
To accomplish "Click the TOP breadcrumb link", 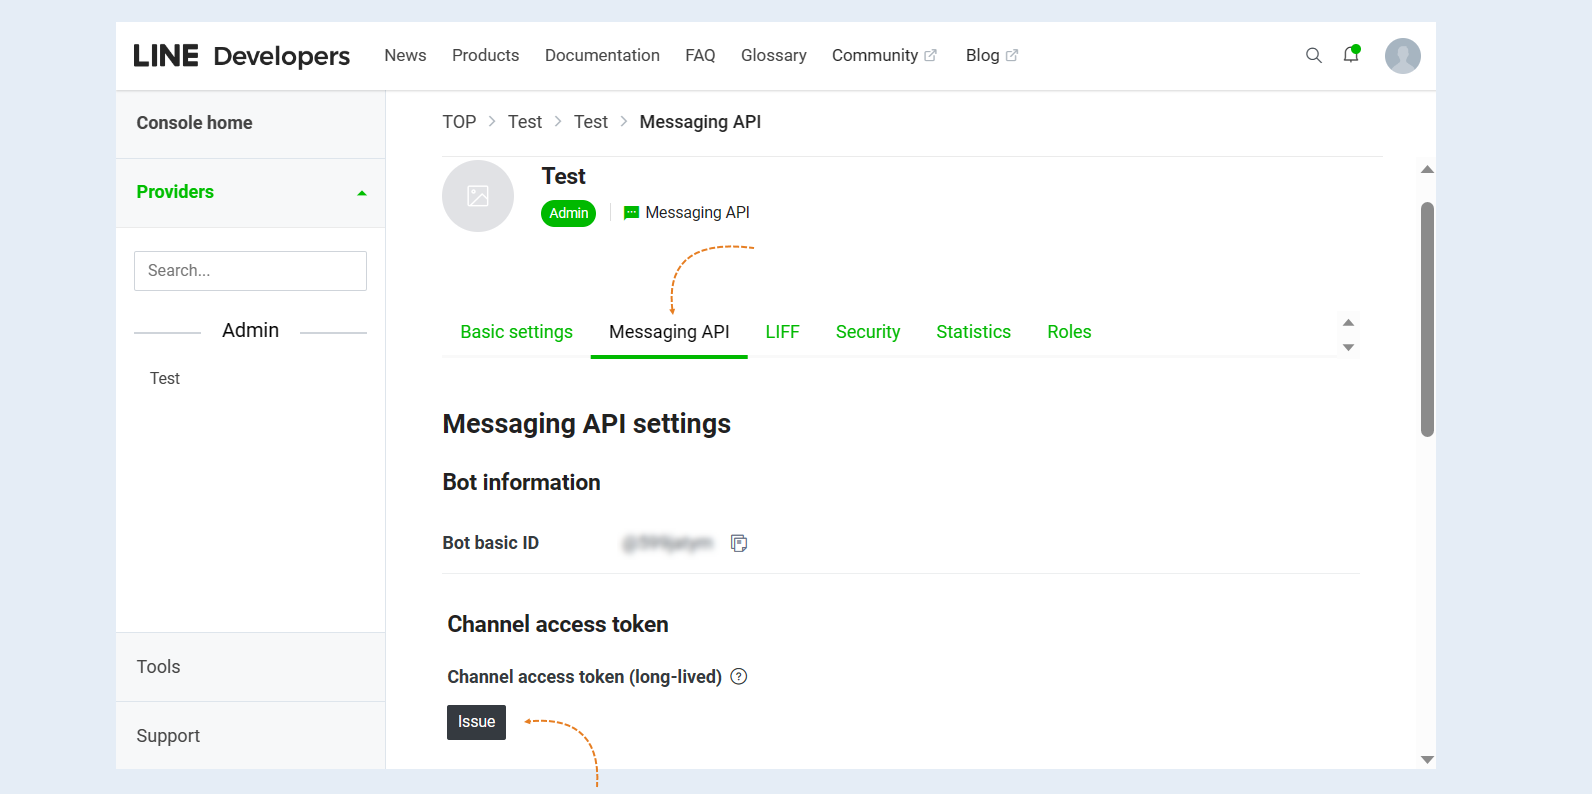I will (459, 122).
